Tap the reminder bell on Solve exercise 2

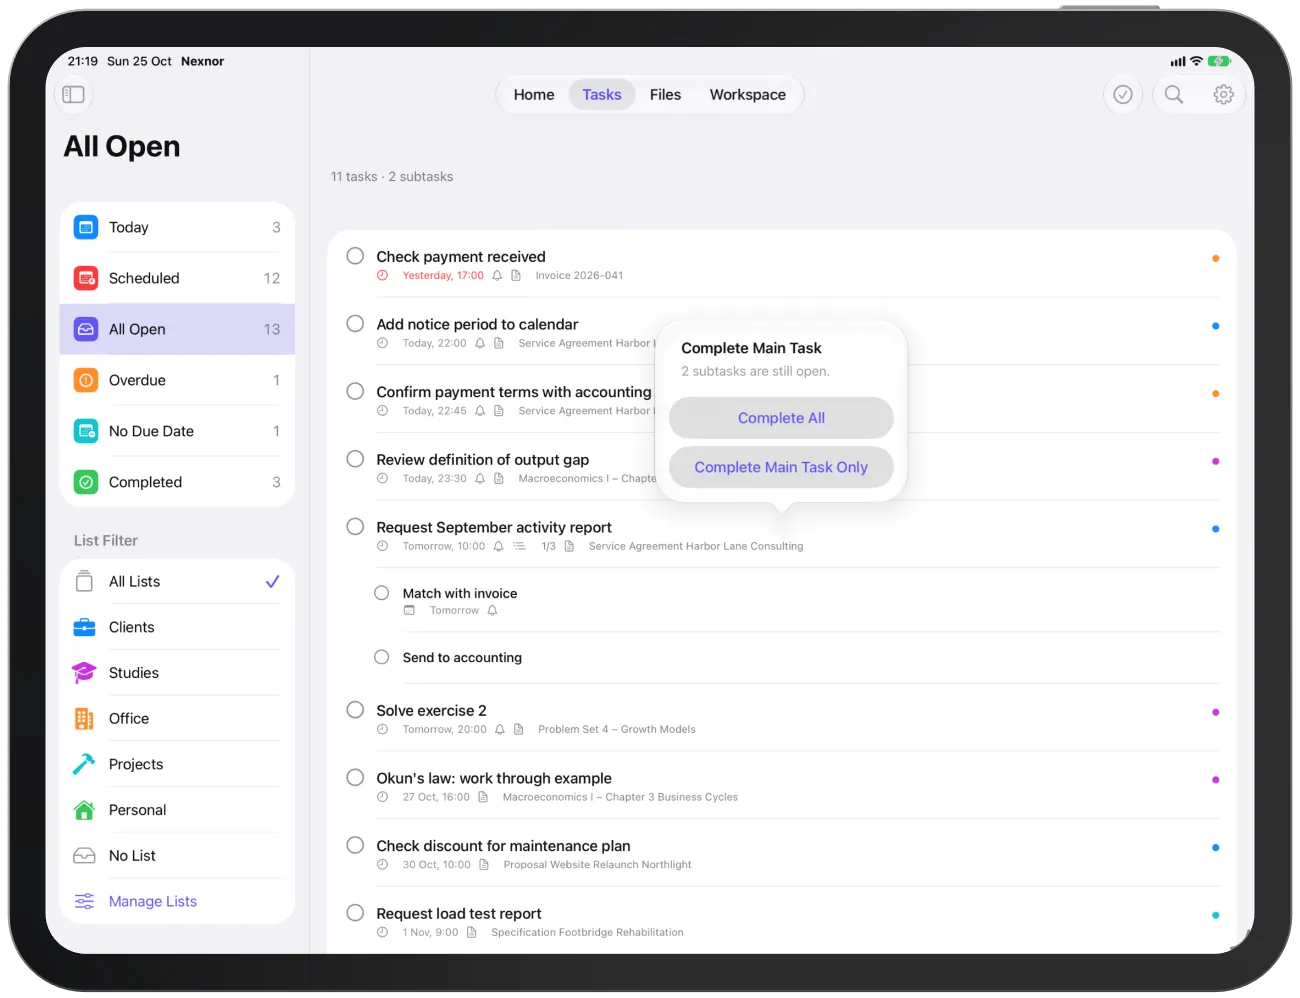[x=500, y=730]
